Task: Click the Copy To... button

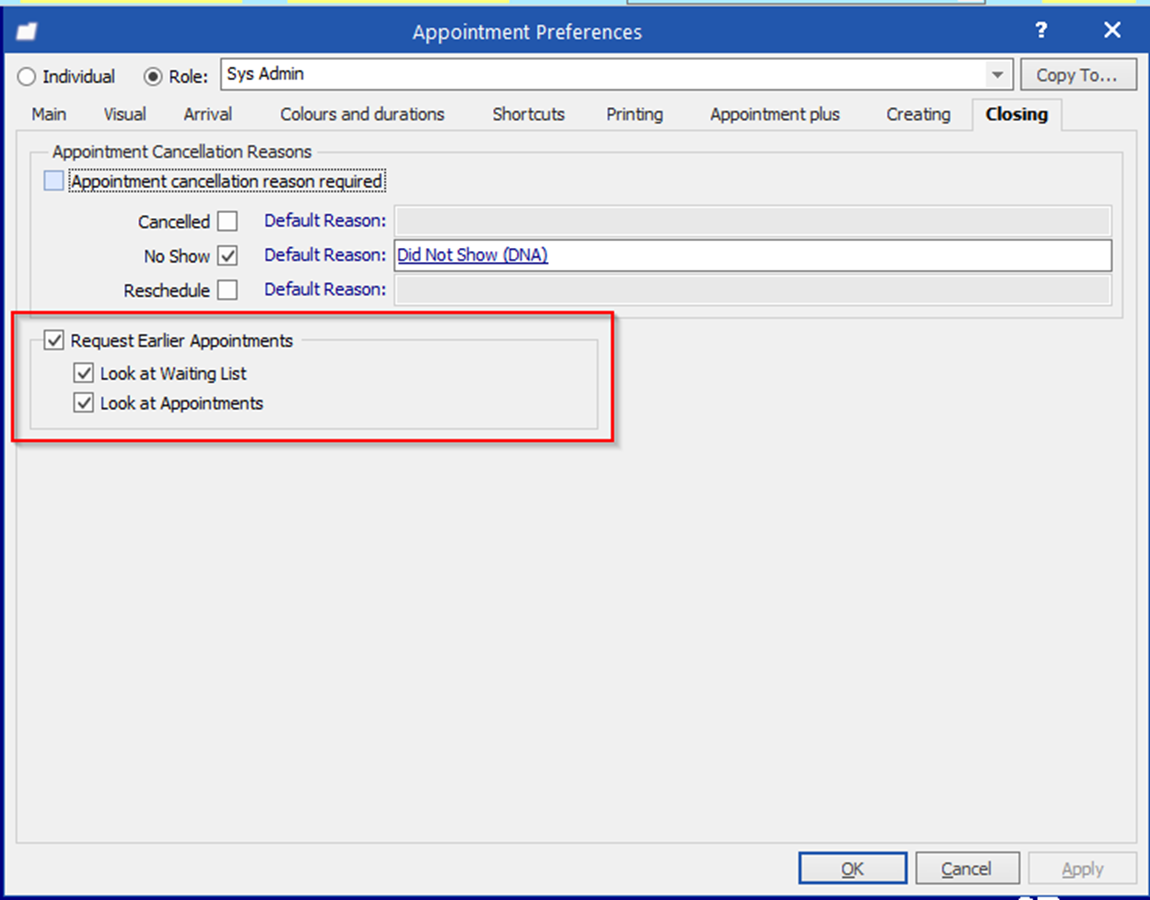Action: click(x=1076, y=75)
